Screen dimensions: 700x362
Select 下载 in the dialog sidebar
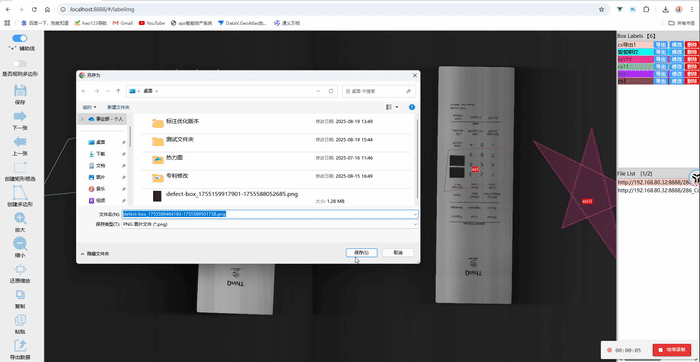(x=100, y=154)
